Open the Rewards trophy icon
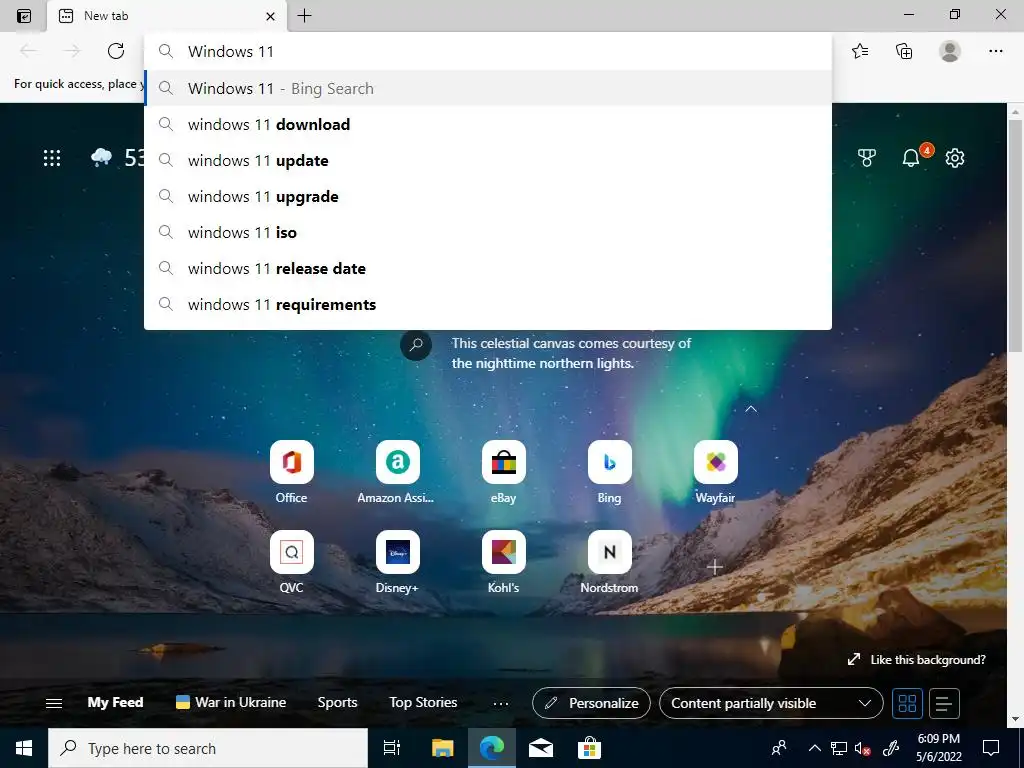This screenshot has height=768, width=1024. pyautogui.click(x=867, y=157)
